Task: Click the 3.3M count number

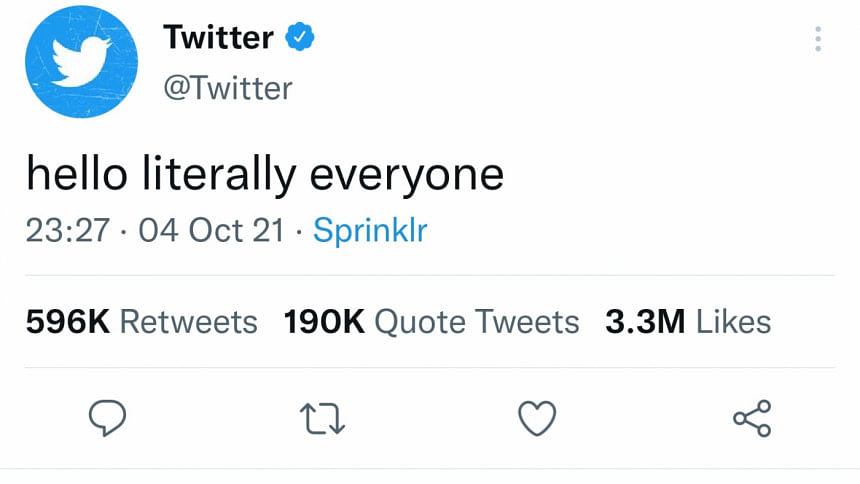Action: coord(645,322)
